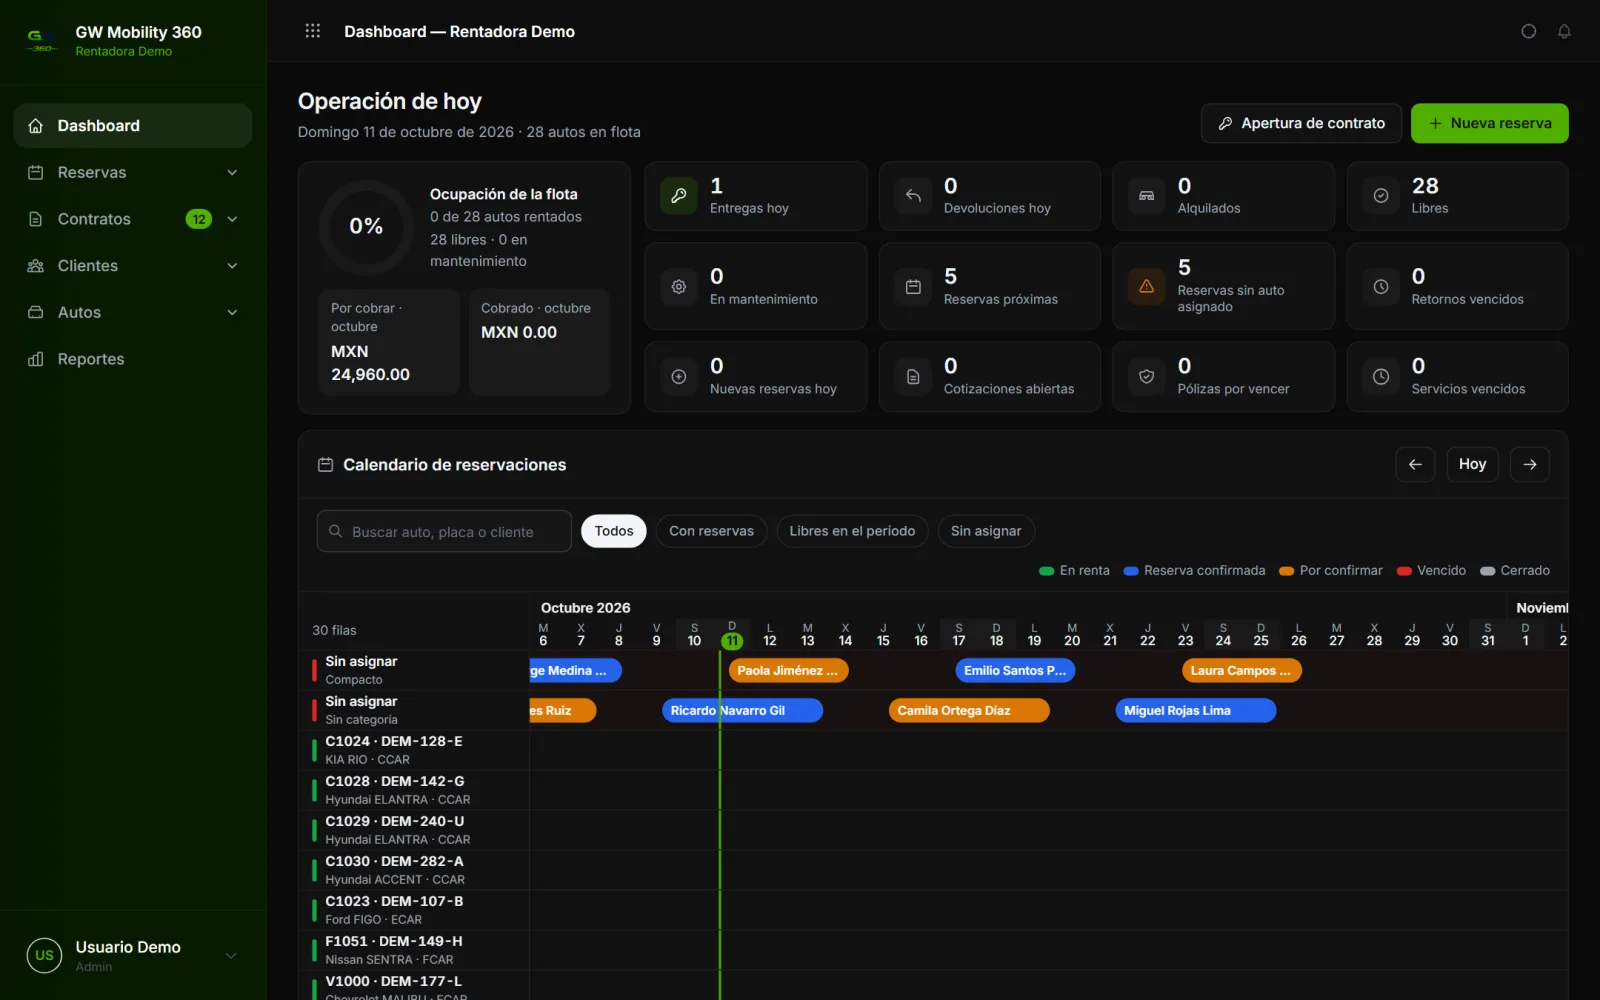The height and width of the screenshot is (1000, 1600).
Task: Open the apps grid icon
Action: click(313, 31)
